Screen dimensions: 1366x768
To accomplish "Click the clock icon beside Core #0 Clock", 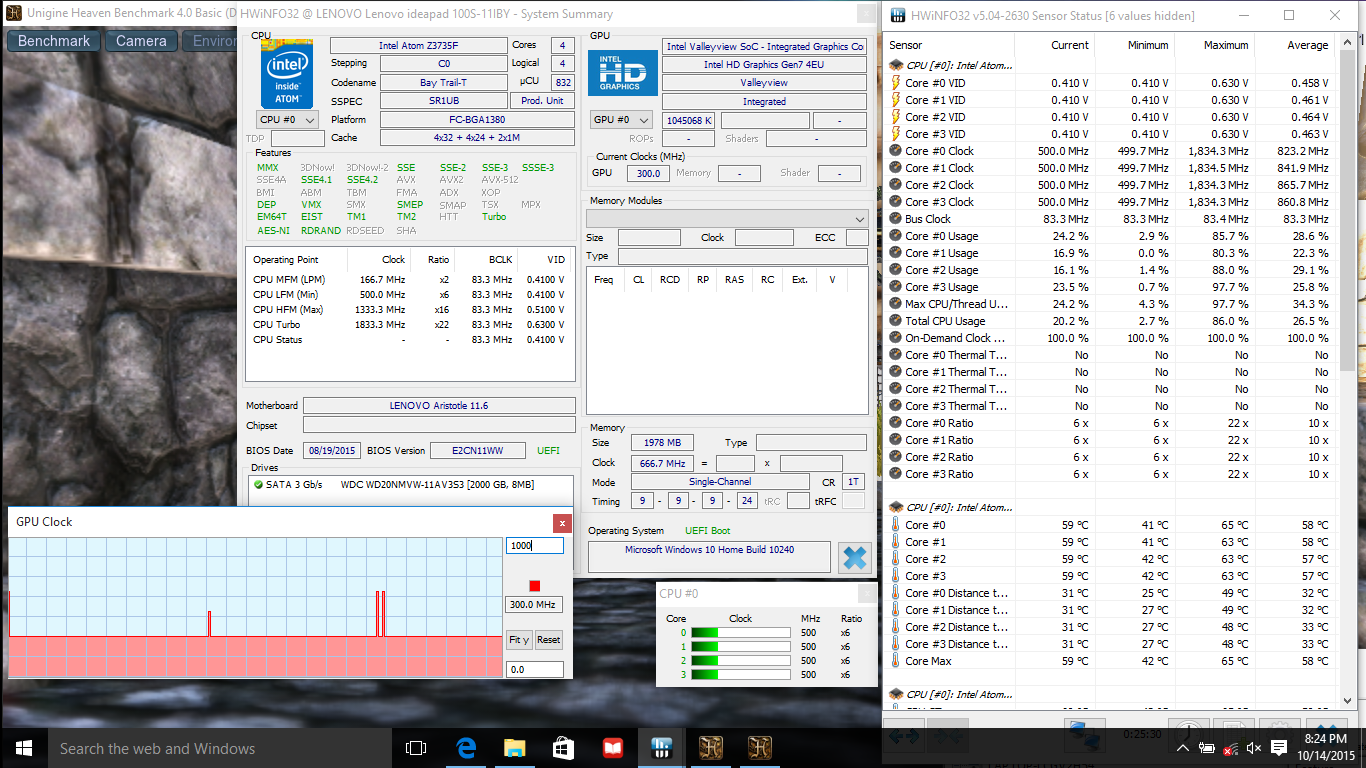I will [896, 151].
